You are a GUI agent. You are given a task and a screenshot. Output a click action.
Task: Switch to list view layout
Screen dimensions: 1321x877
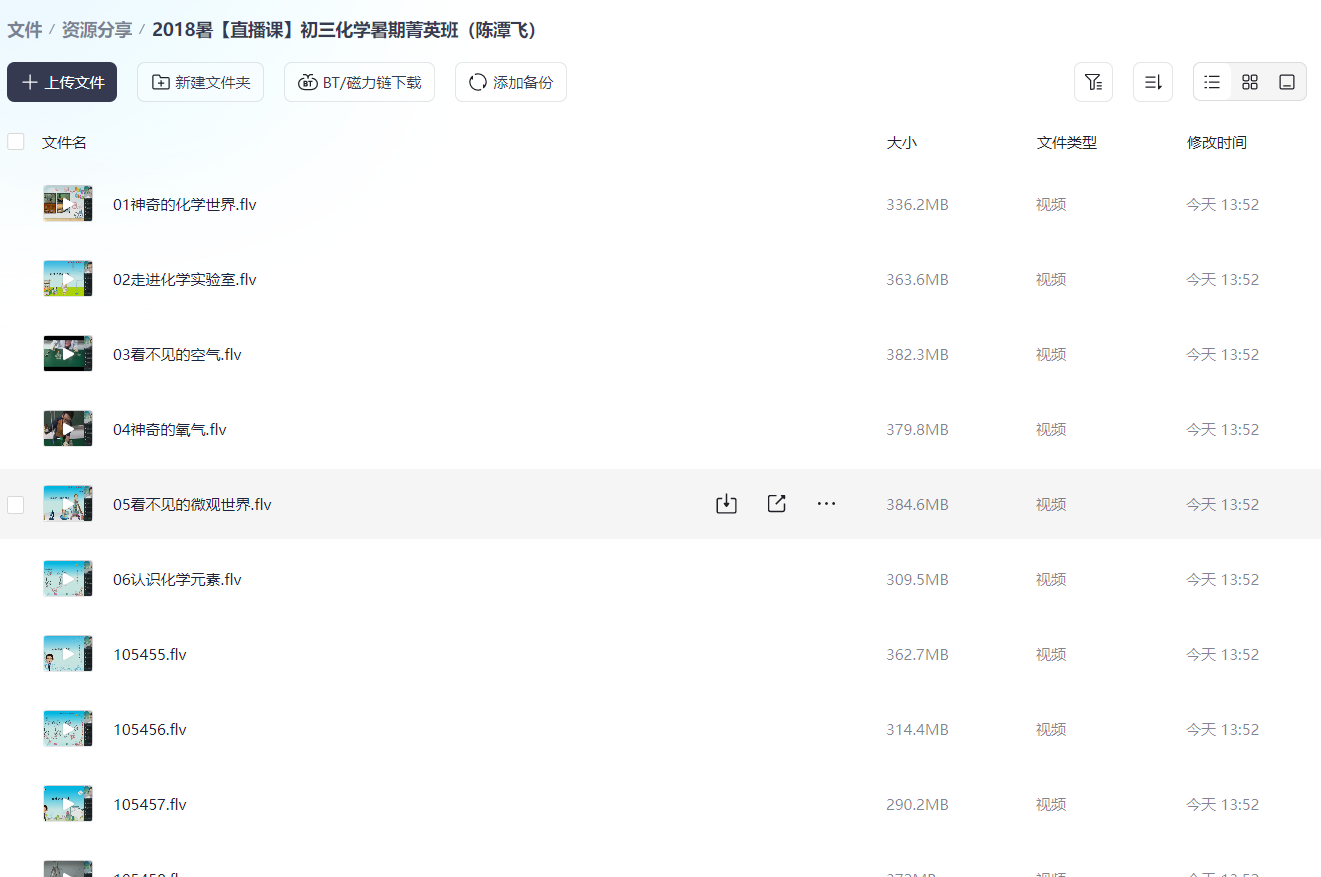click(1212, 82)
